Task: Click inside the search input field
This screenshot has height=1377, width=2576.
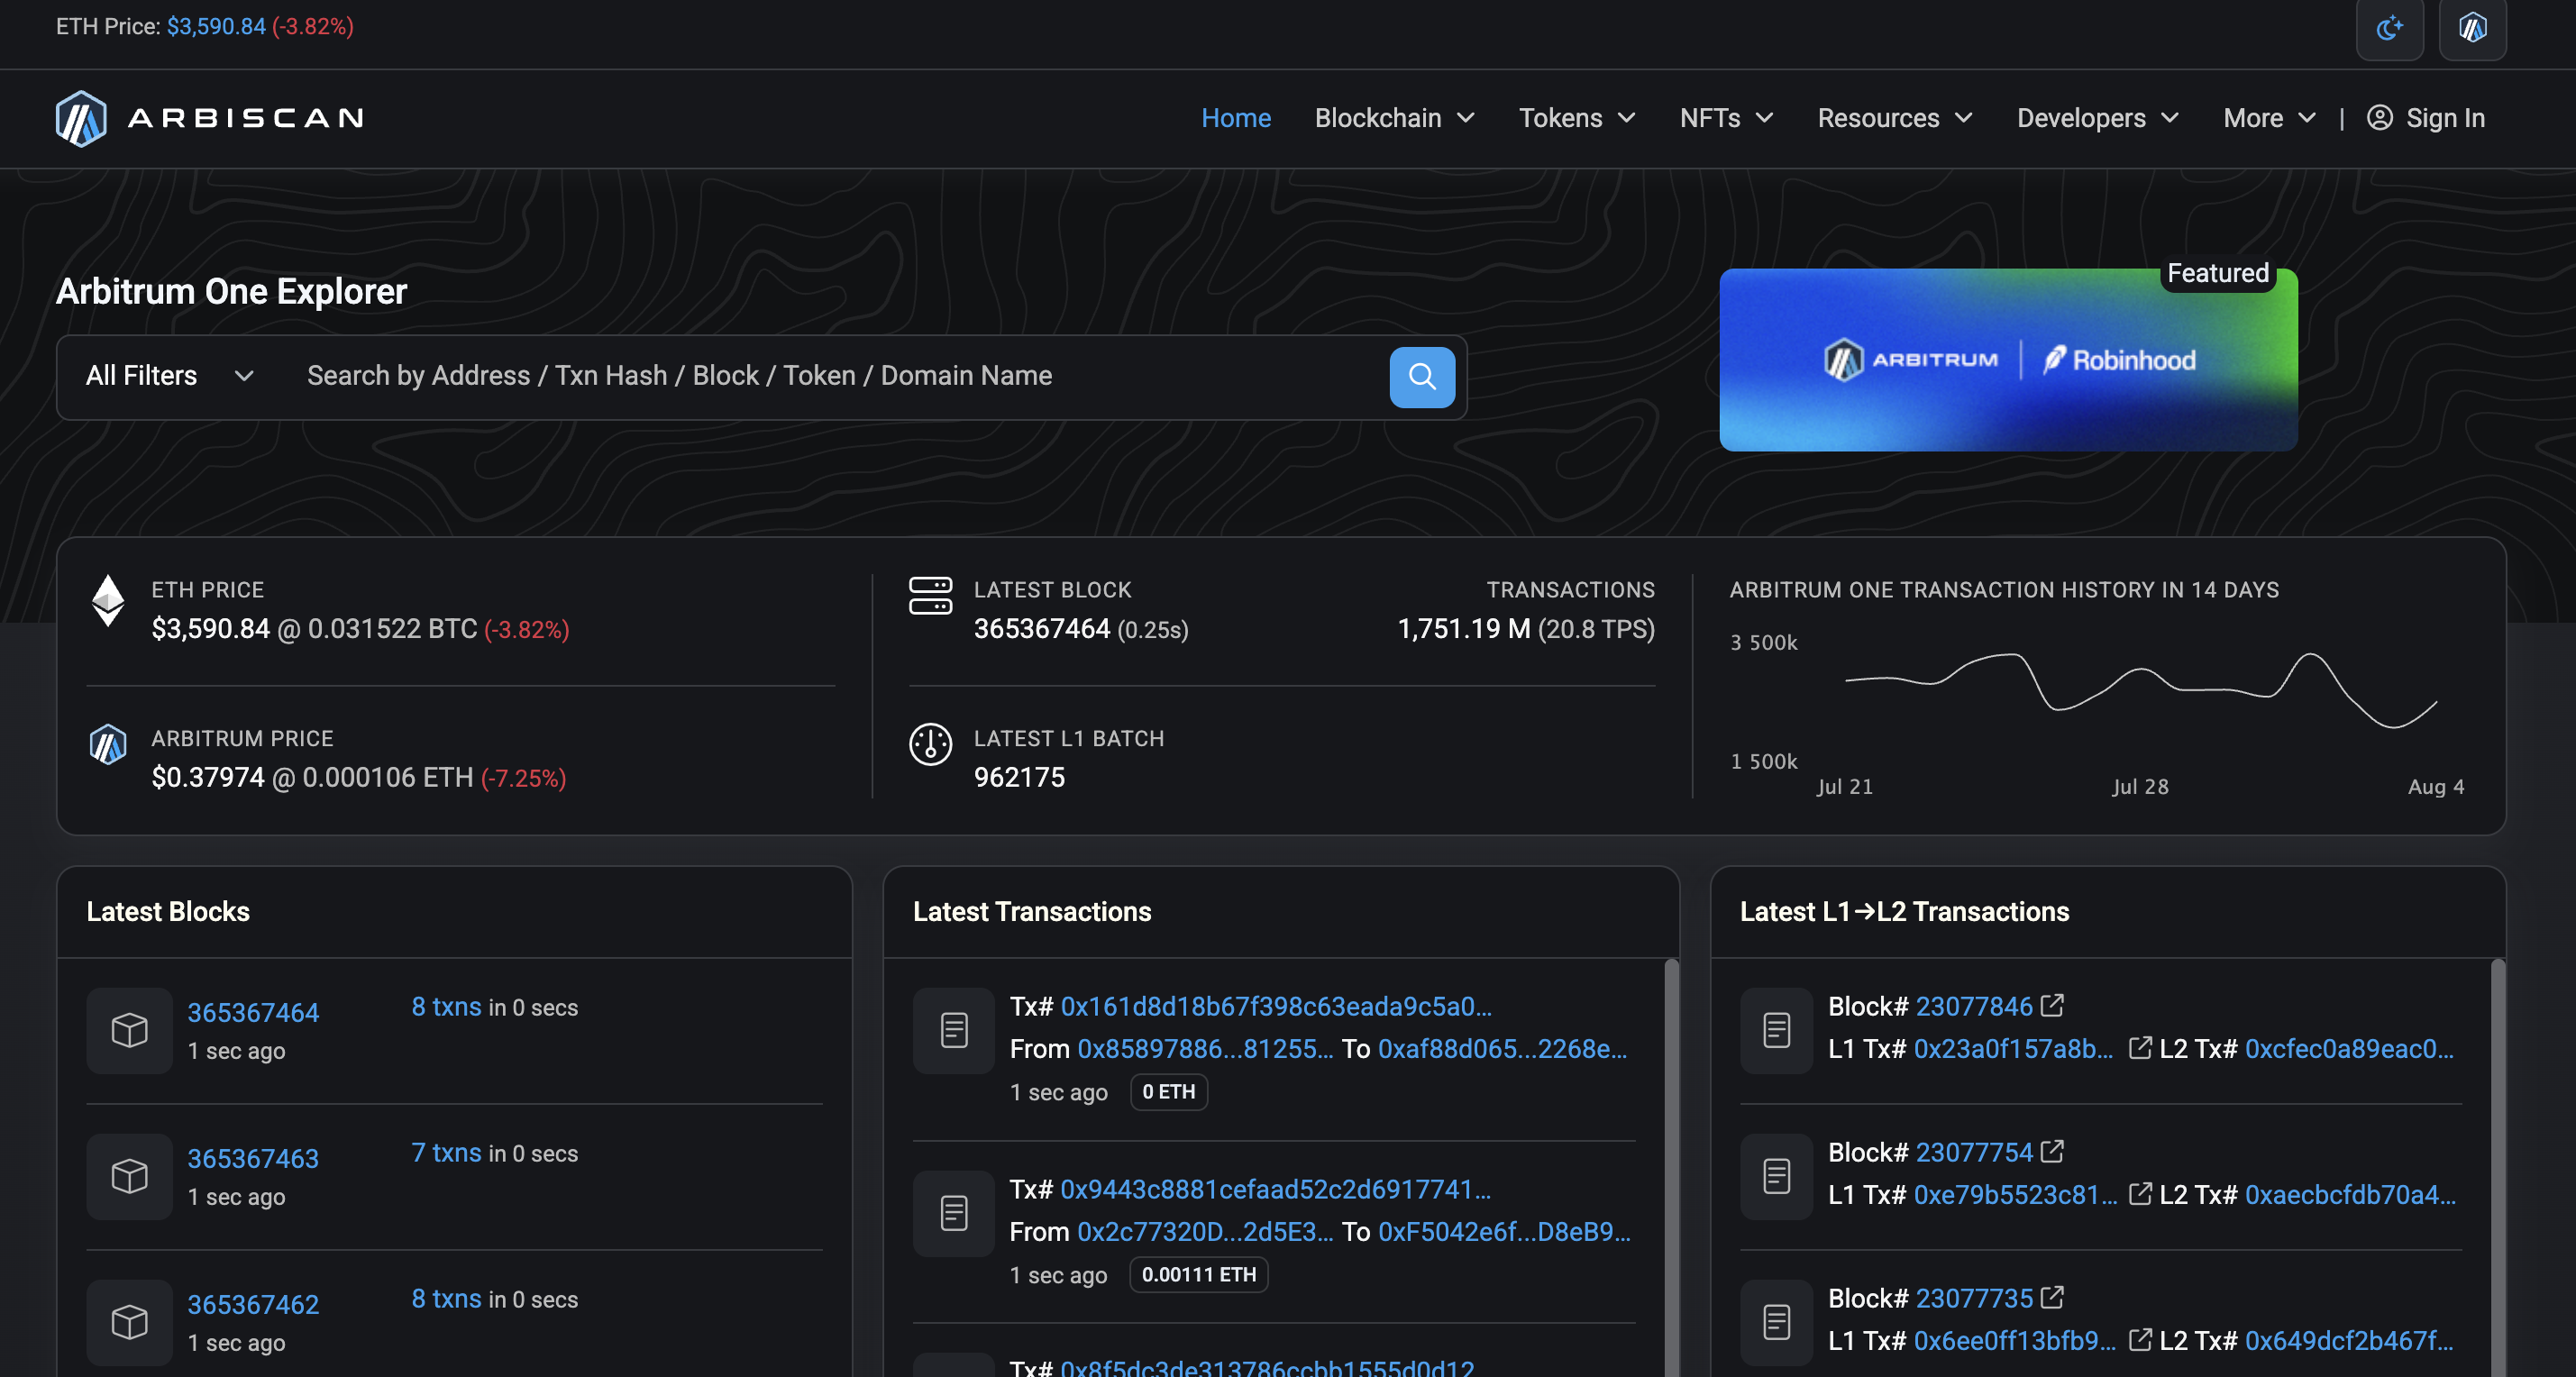Action: tap(800, 376)
